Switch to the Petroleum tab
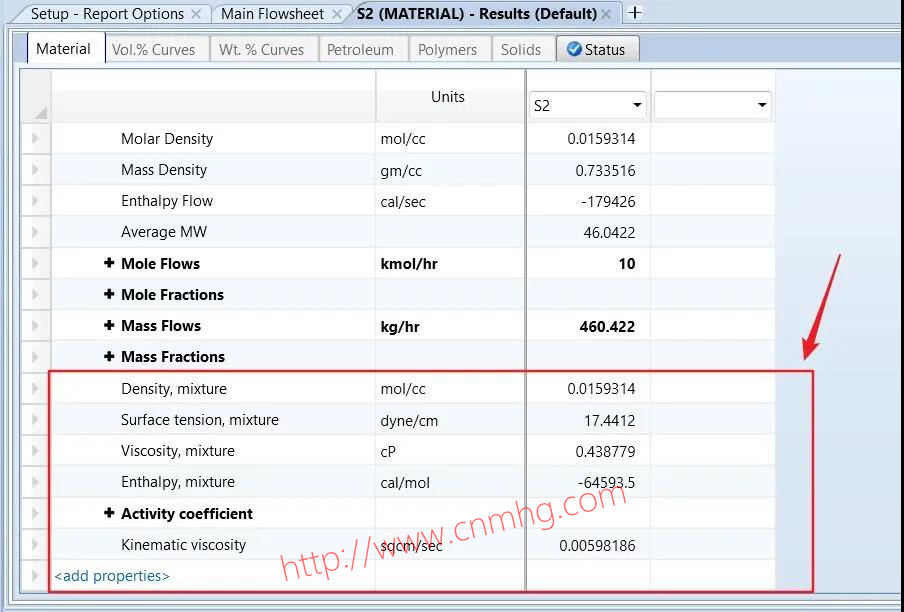 (x=360, y=49)
